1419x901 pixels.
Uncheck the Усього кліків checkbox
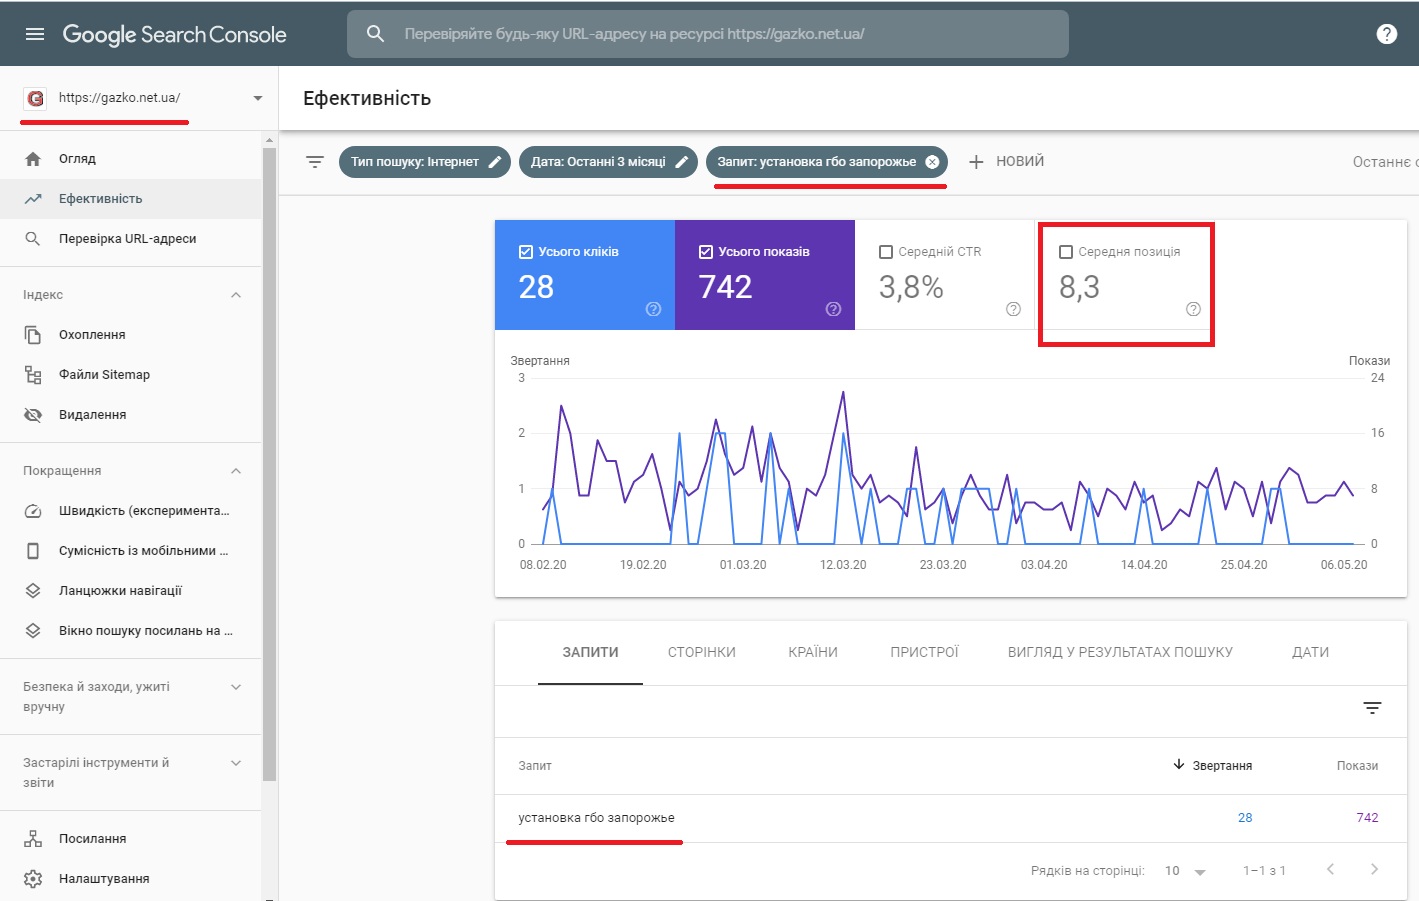point(526,252)
